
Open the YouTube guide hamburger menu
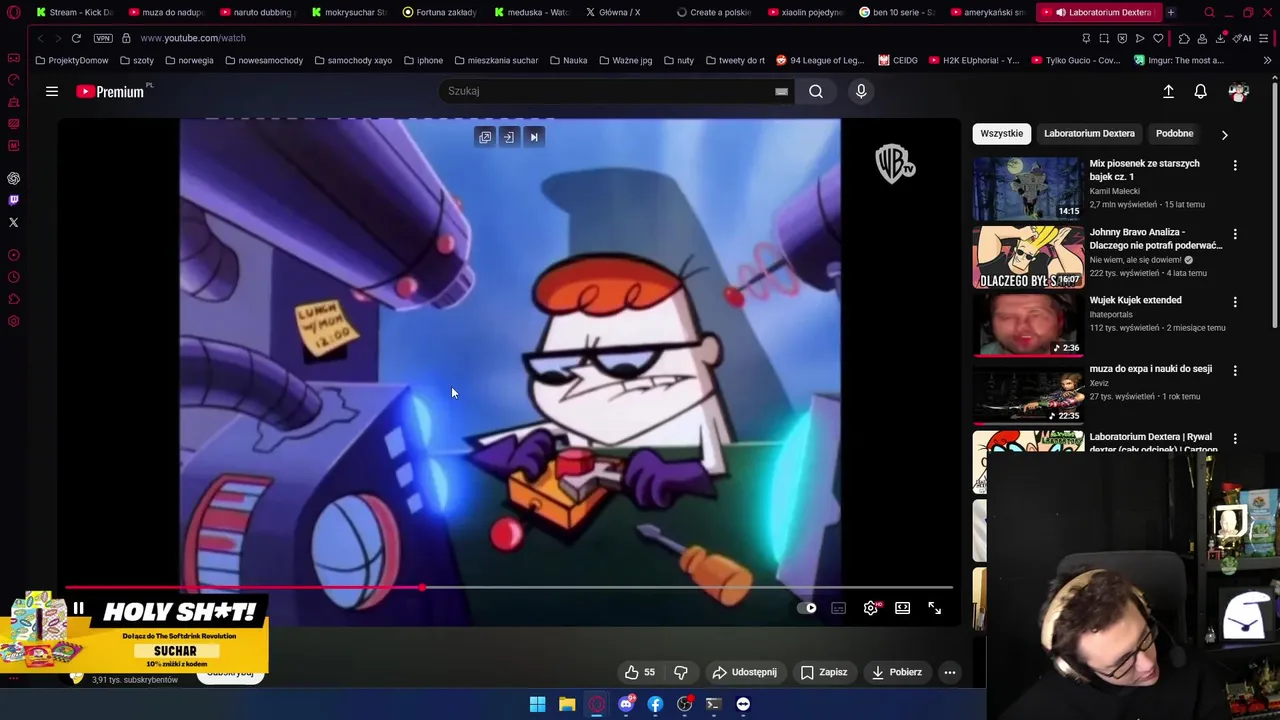click(52, 91)
